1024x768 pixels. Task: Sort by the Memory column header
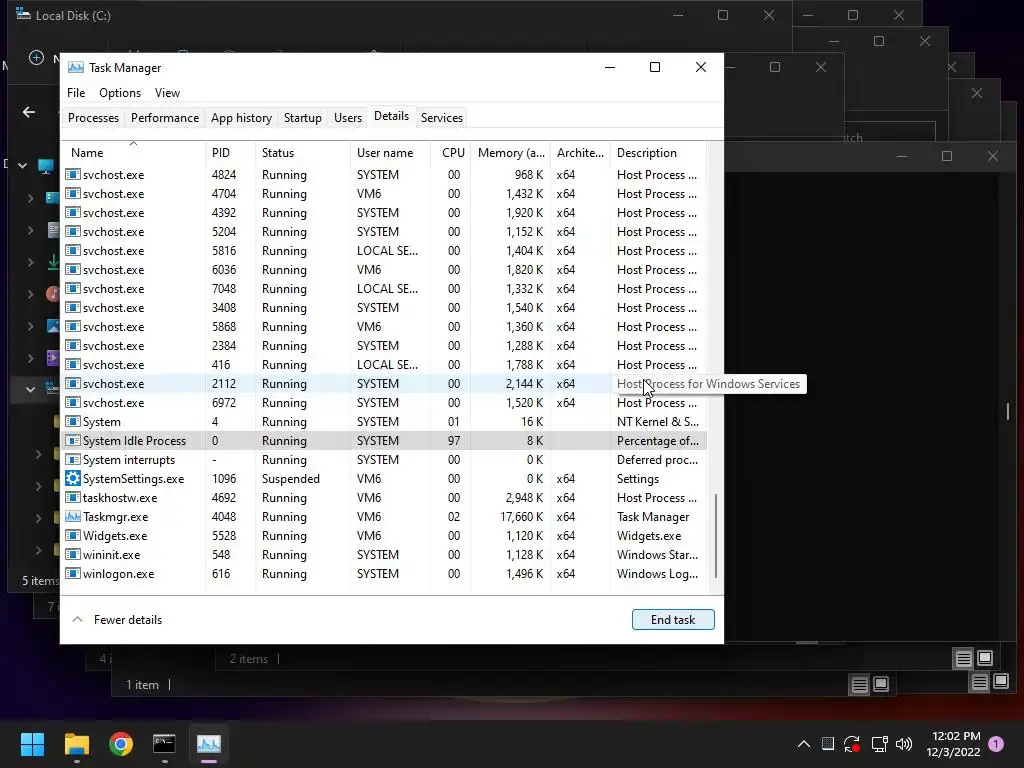point(510,152)
